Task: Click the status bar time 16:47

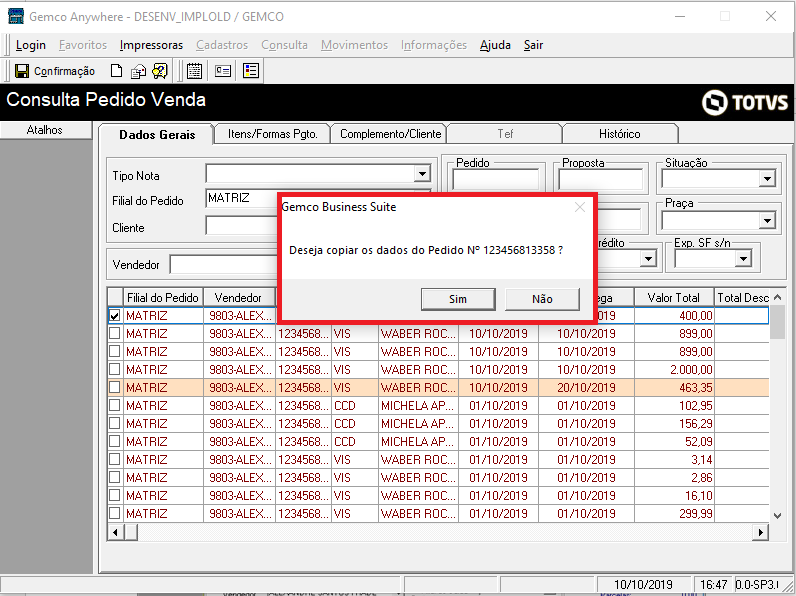Action: [x=713, y=585]
